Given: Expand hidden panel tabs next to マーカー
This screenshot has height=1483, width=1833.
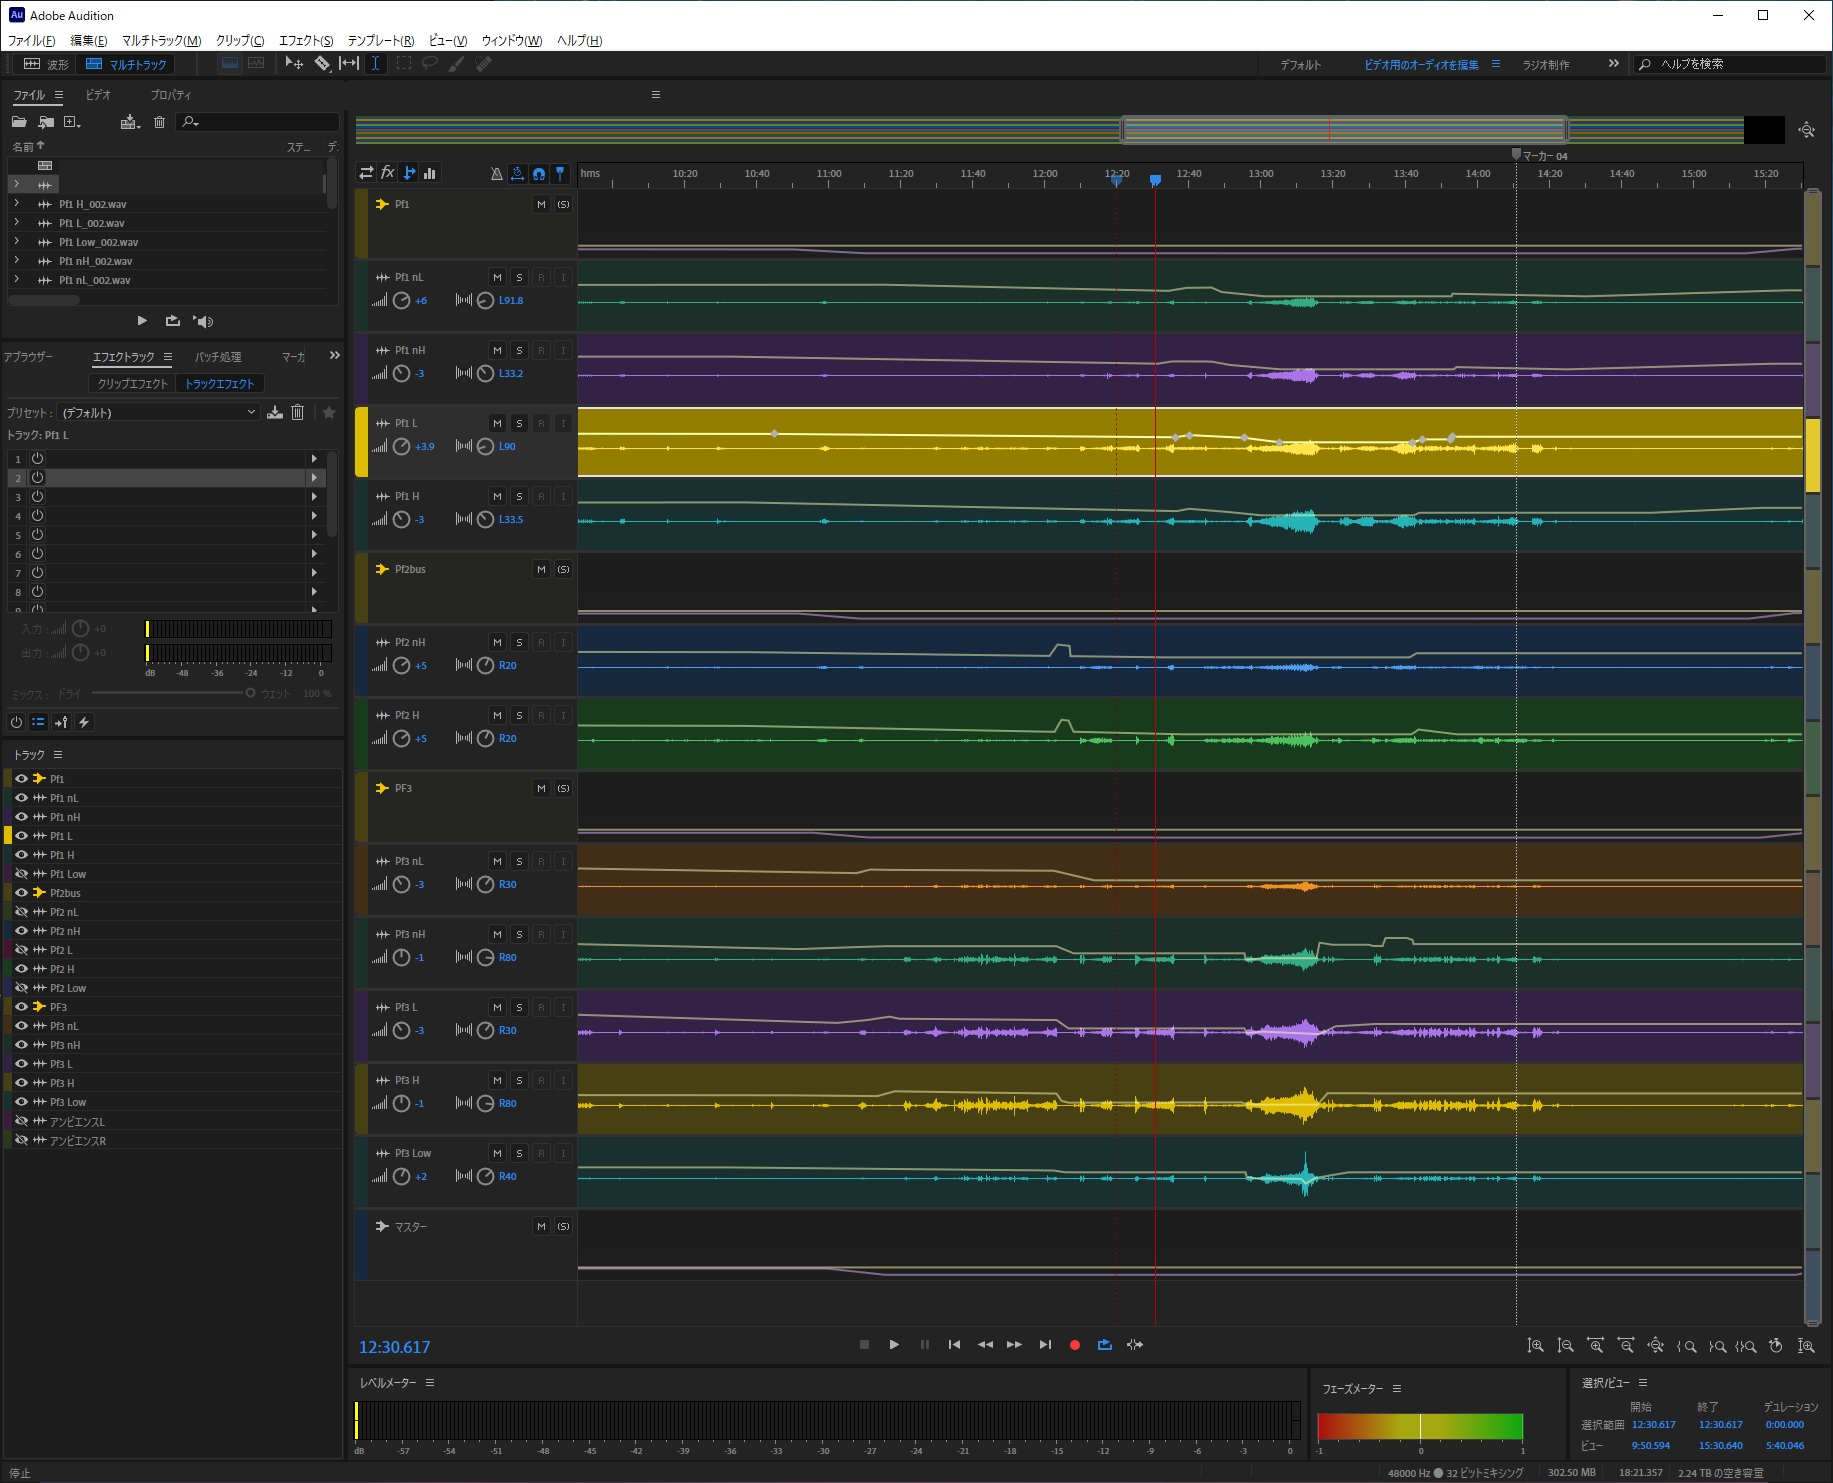Looking at the screenshot, I should coord(334,356).
